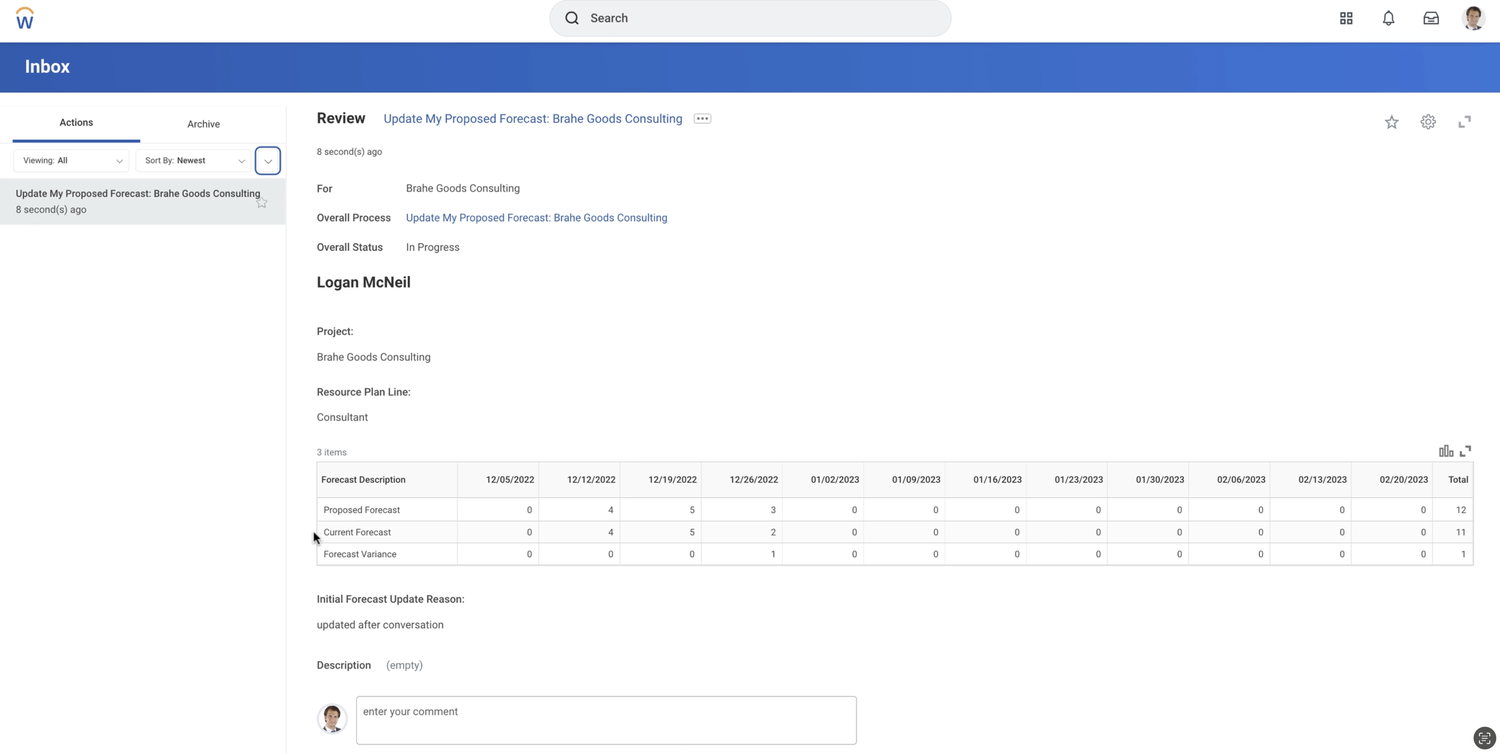Image resolution: width=1500 pixels, height=754 pixels.
Task: Expand the forecast table to full screen
Action: pyautogui.click(x=1466, y=451)
